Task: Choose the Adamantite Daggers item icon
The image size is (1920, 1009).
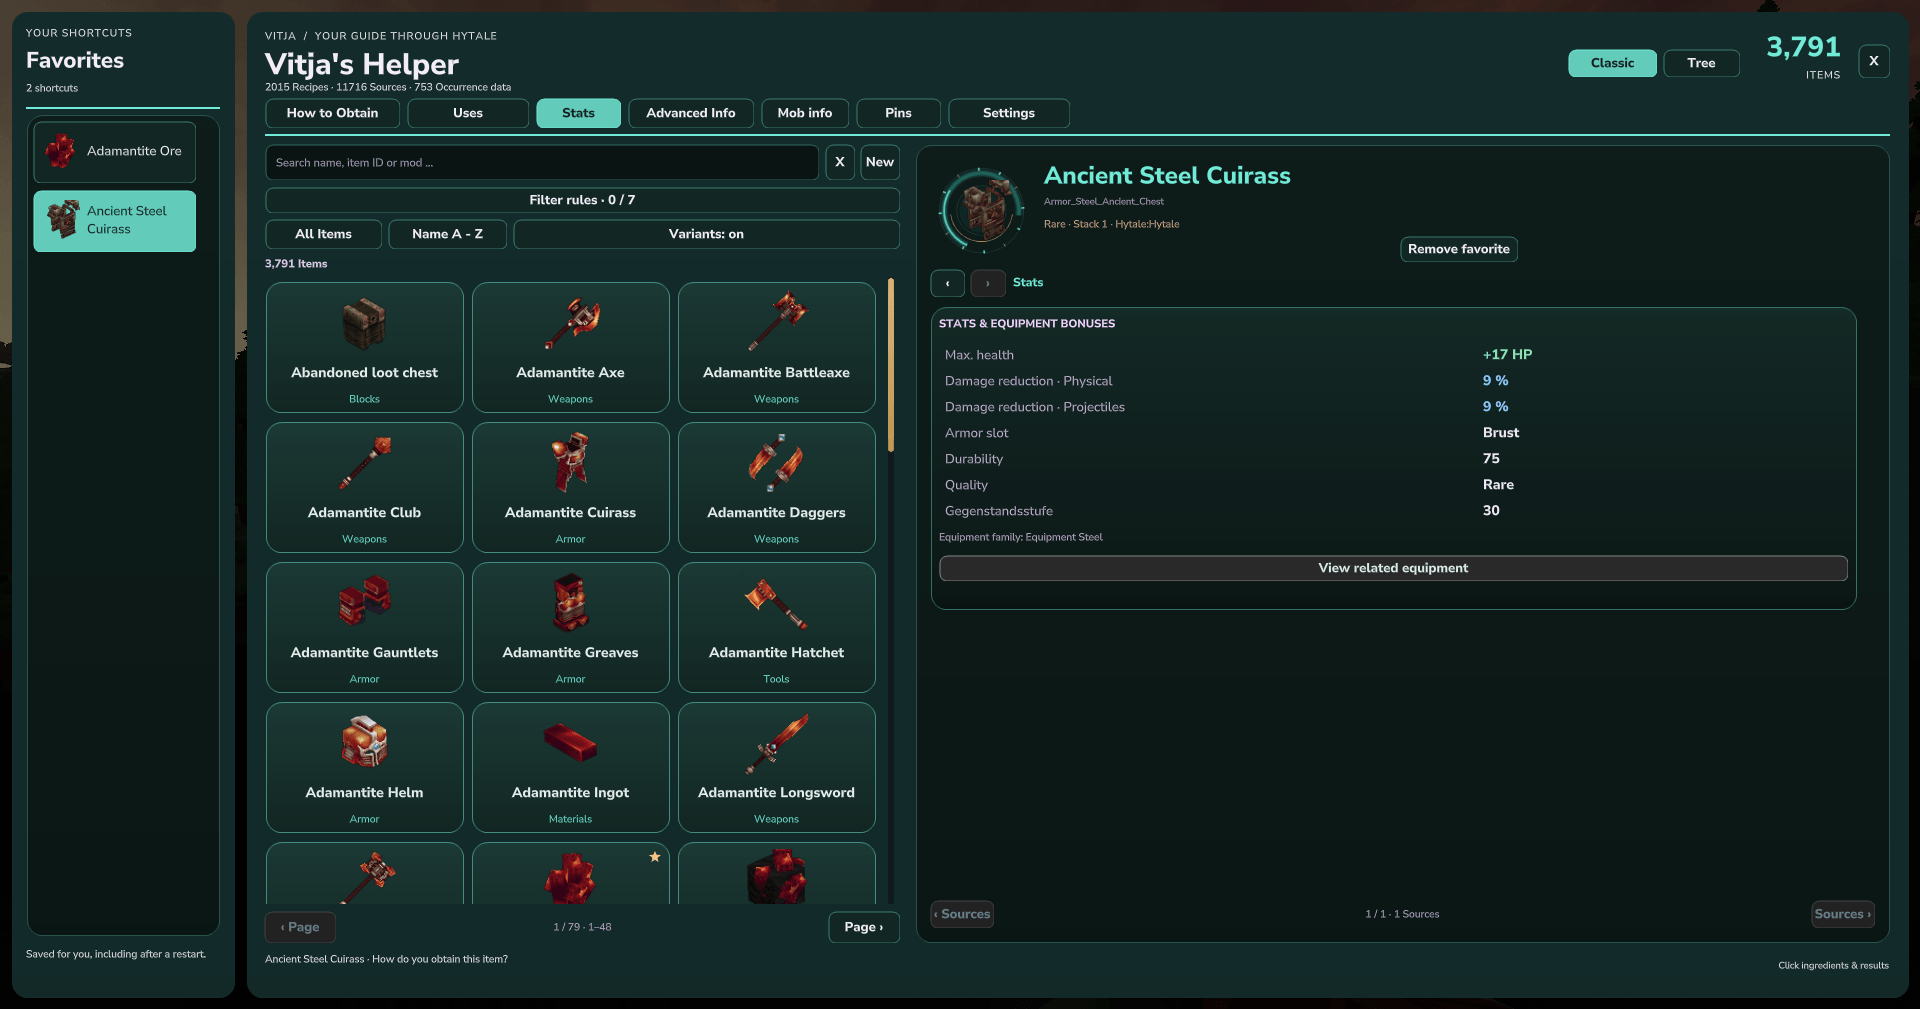Action: tap(777, 463)
